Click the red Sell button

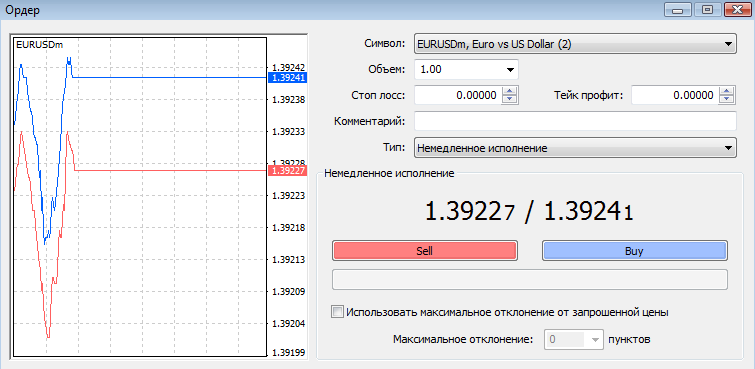point(424,250)
